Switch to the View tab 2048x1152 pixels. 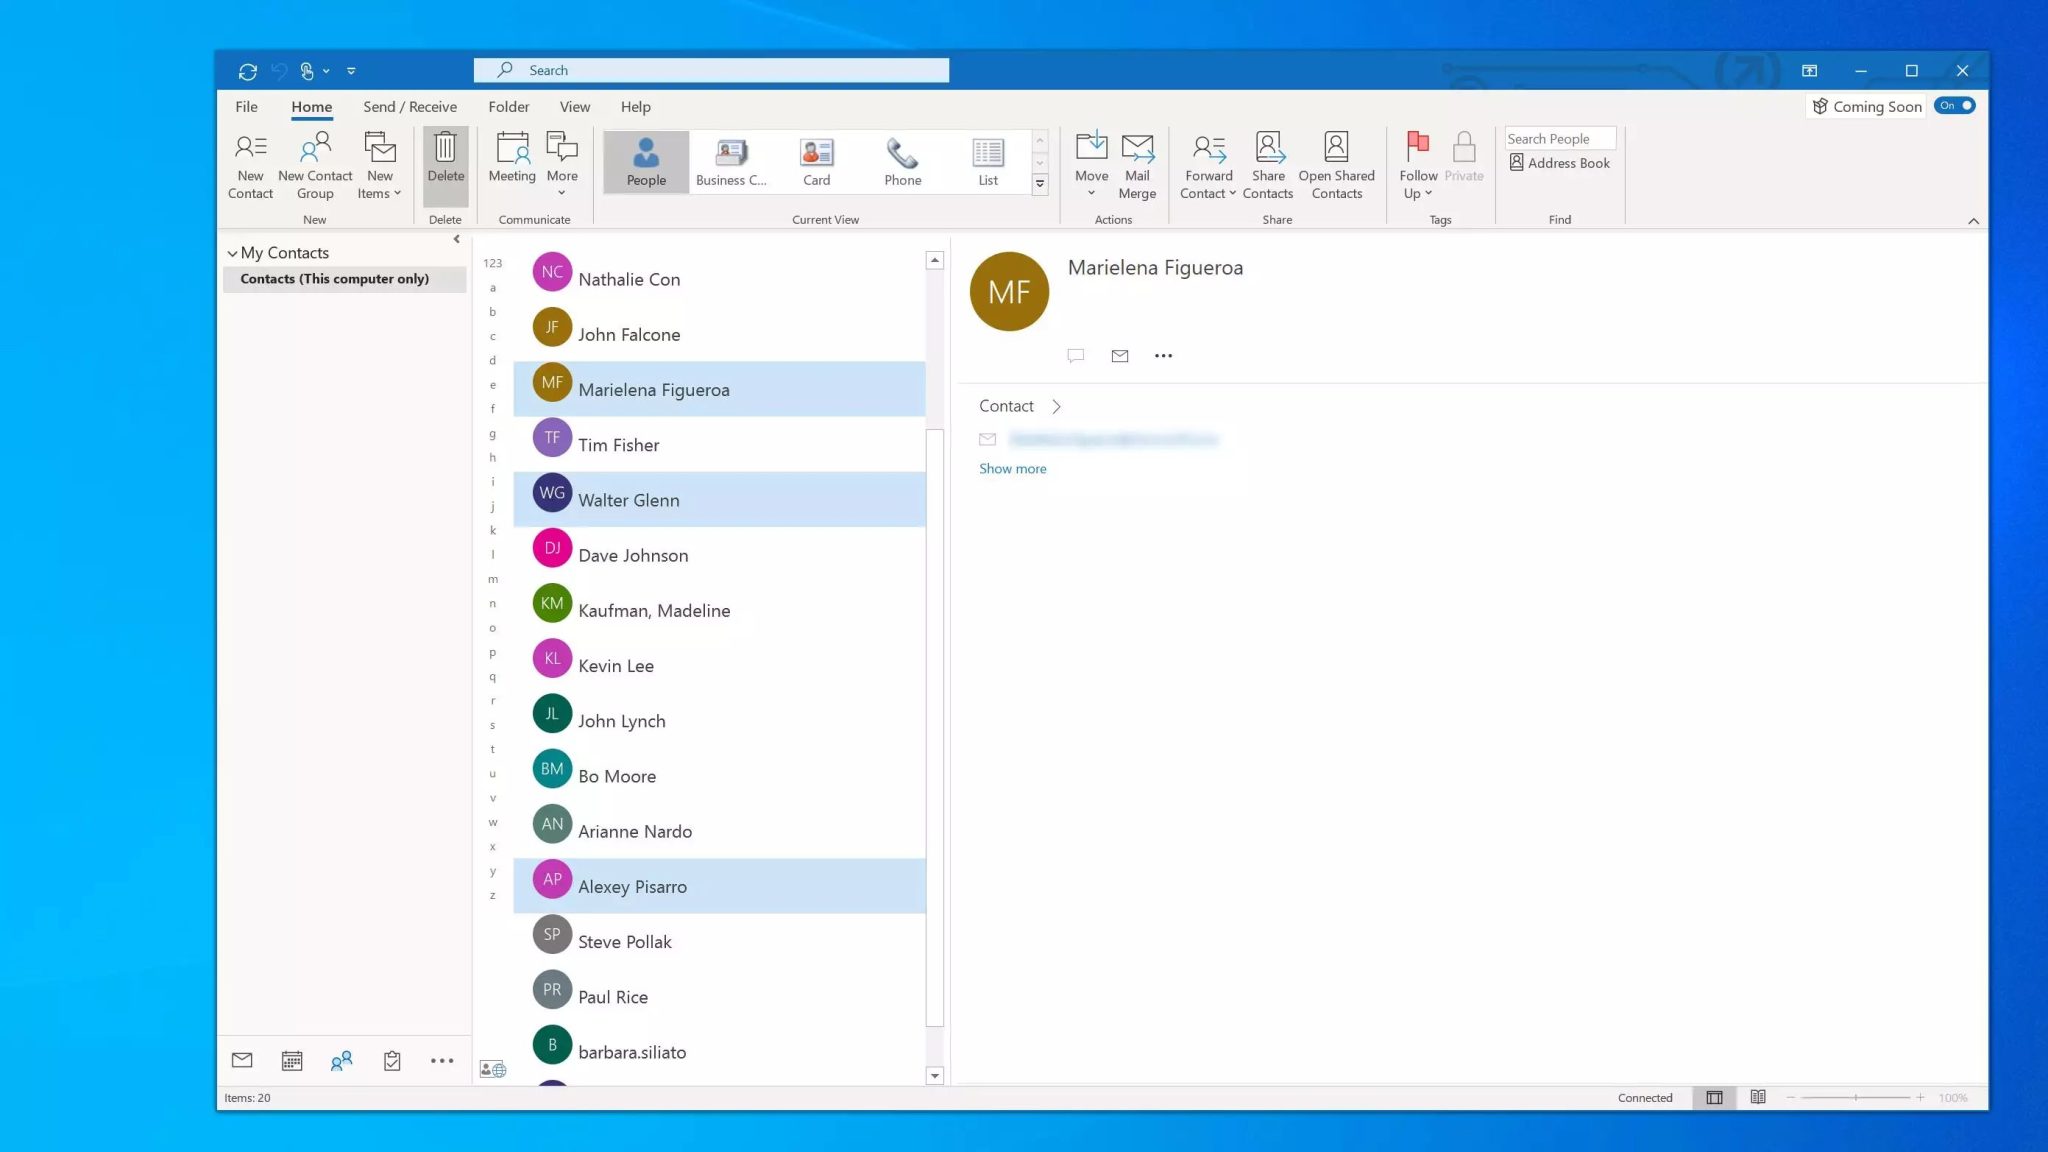click(x=574, y=106)
